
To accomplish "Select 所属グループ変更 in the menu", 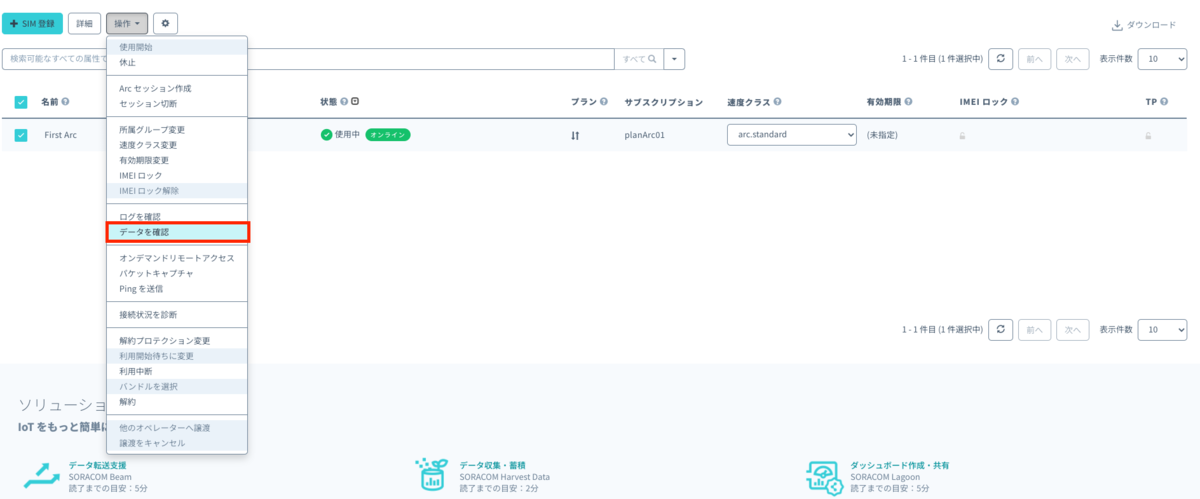I will tap(177, 130).
